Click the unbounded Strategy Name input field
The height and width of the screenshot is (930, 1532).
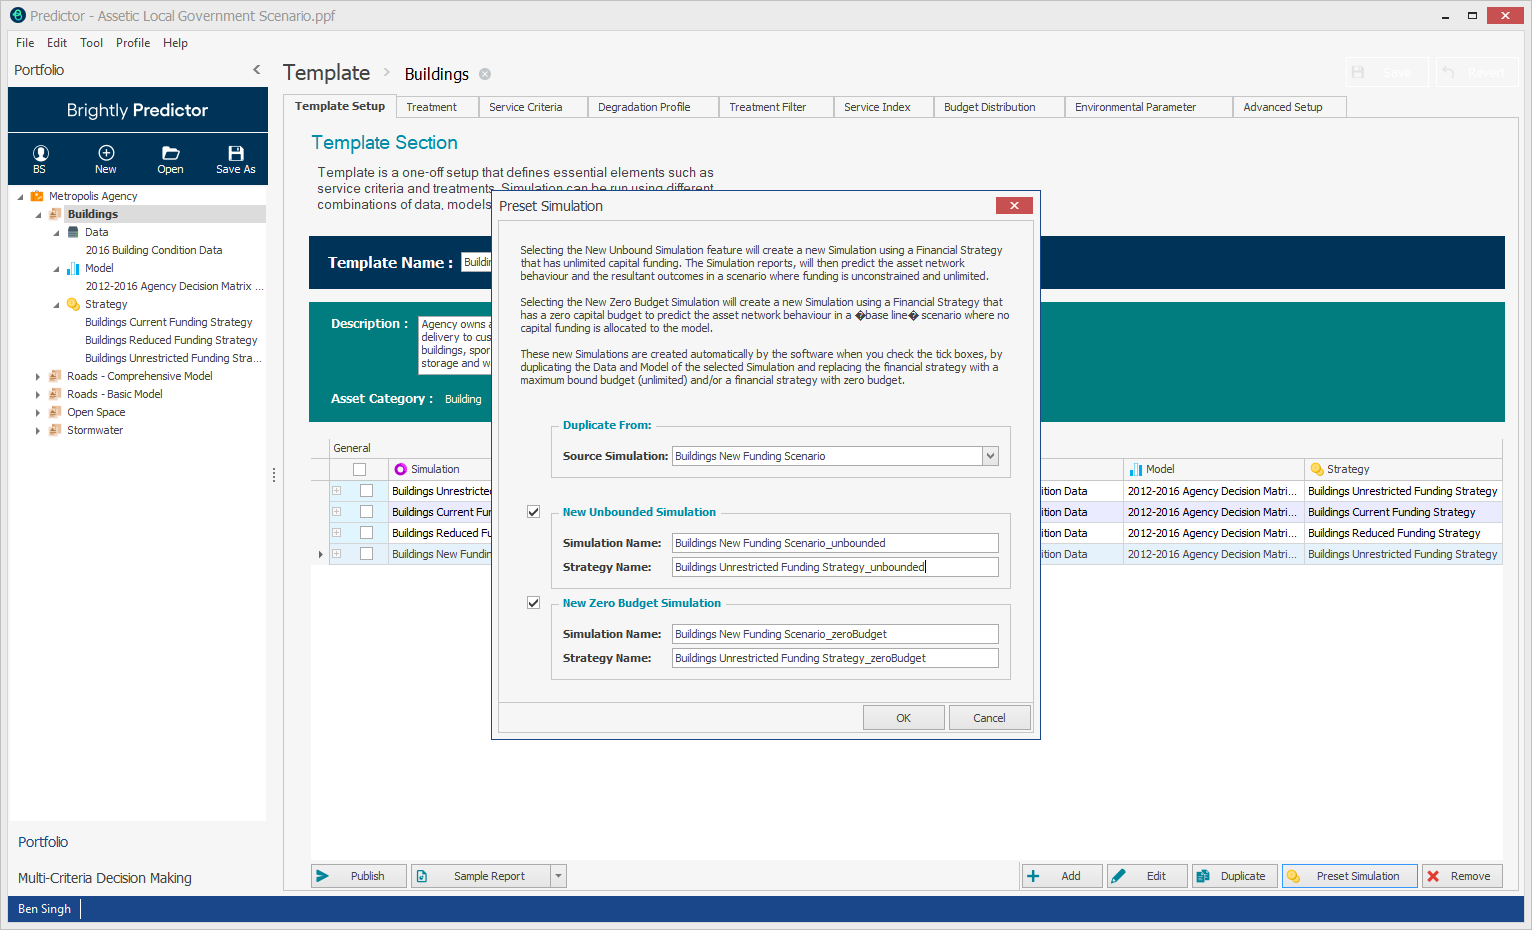coord(834,567)
